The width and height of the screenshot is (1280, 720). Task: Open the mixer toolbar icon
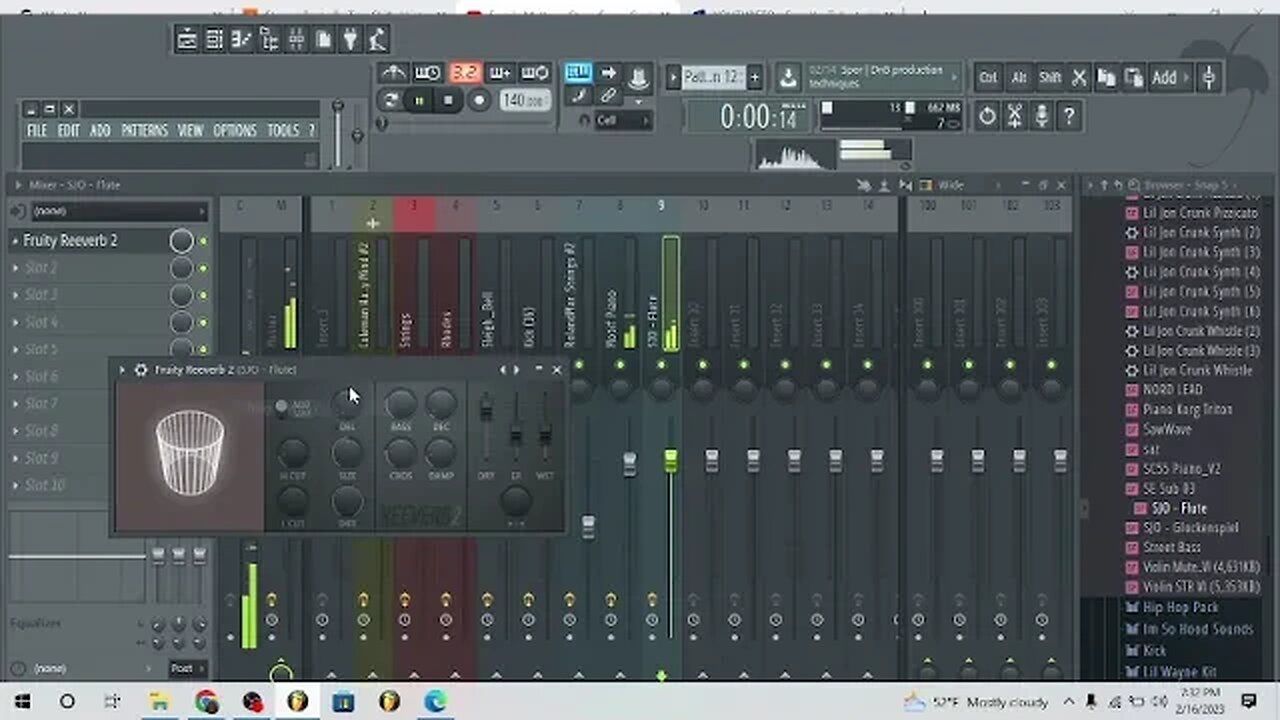coord(297,40)
